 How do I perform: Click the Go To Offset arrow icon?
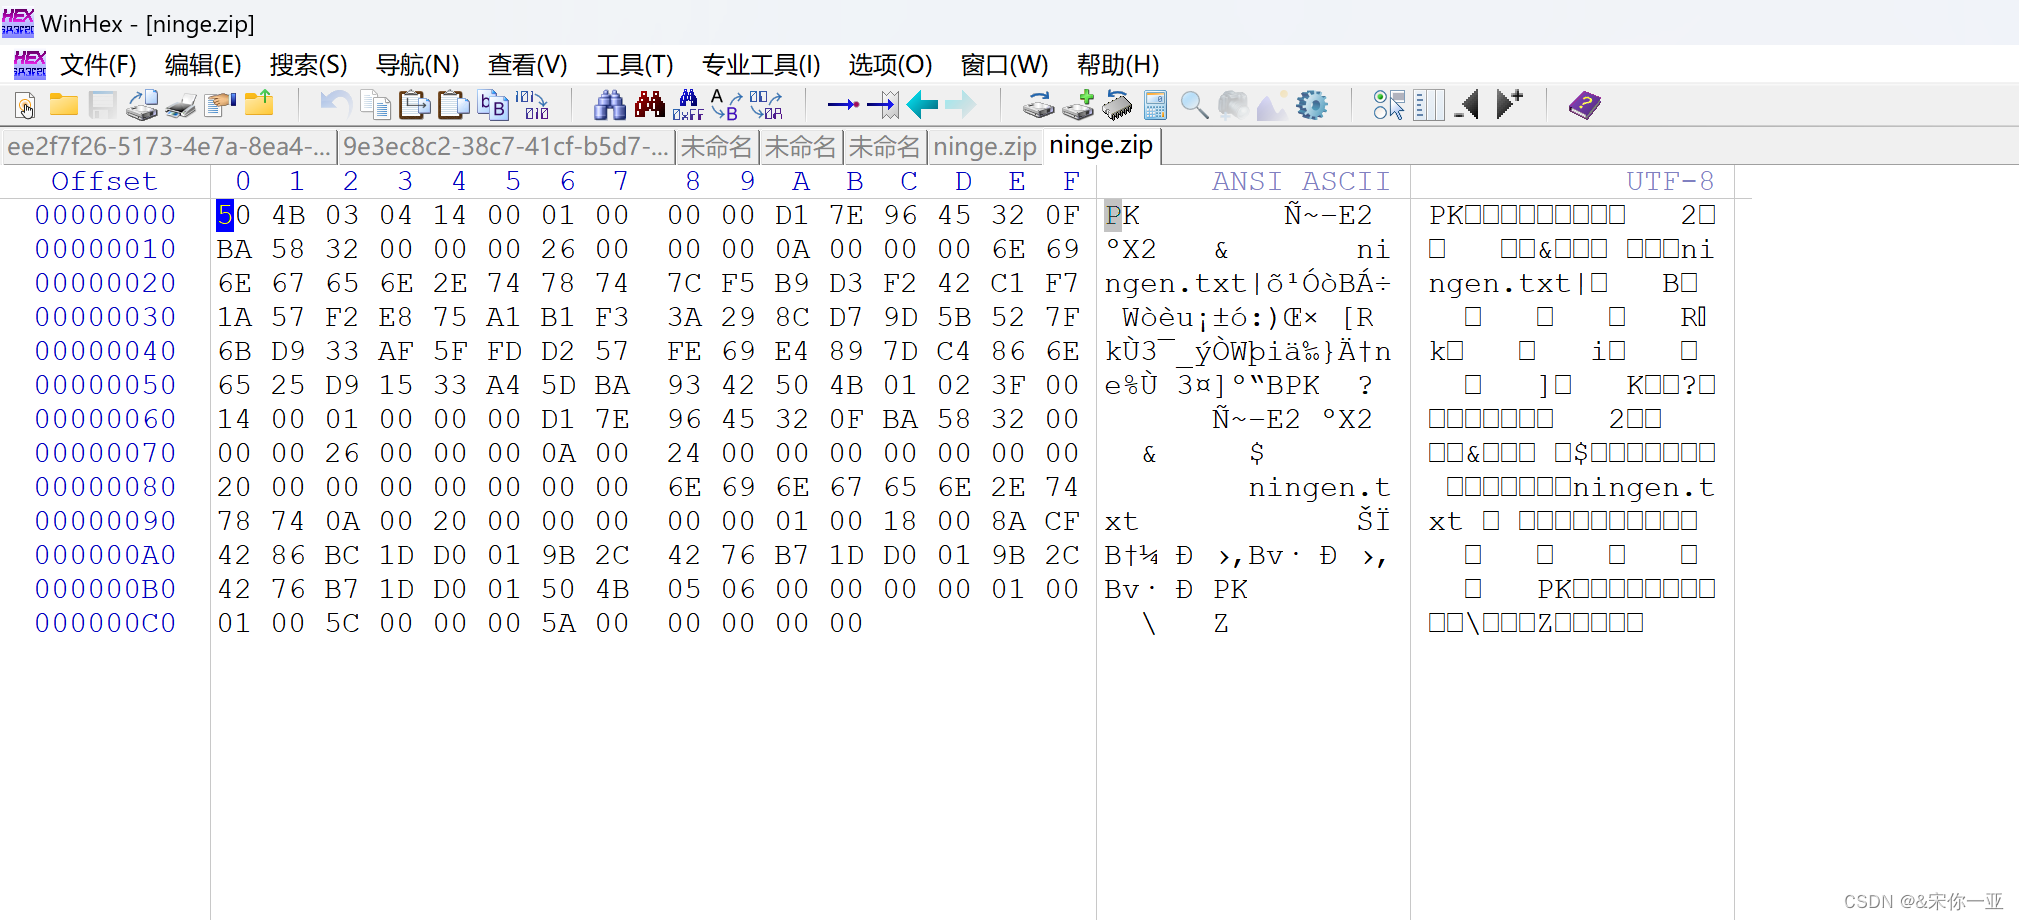pyautogui.click(x=844, y=105)
